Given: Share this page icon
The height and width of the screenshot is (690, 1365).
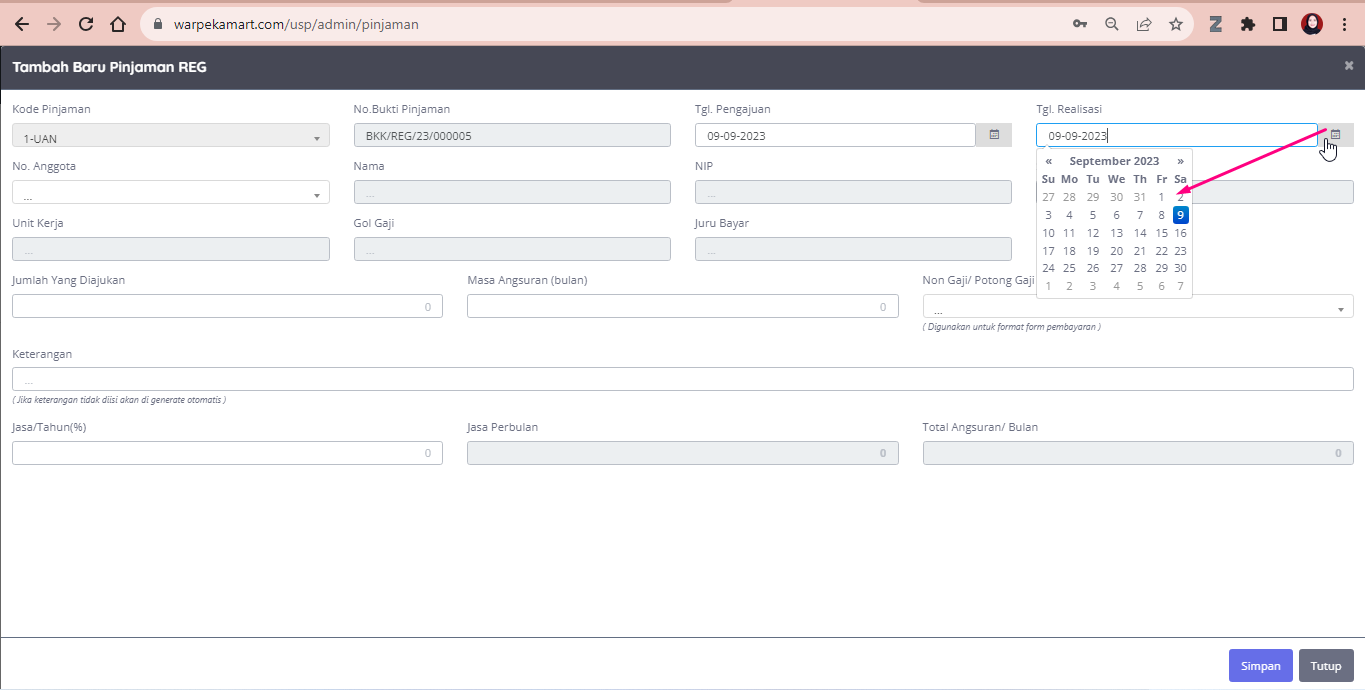Looking at the screenshot, I should (x=1144, y=24).
